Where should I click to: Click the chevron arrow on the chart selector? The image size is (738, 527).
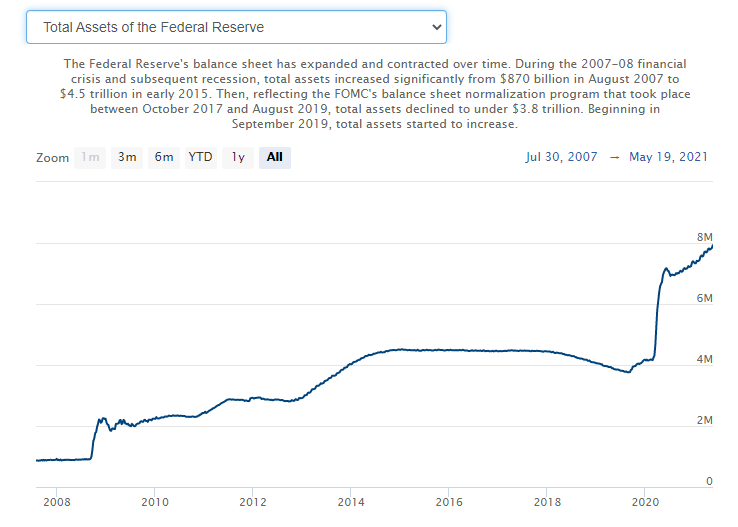coord(435,27)
